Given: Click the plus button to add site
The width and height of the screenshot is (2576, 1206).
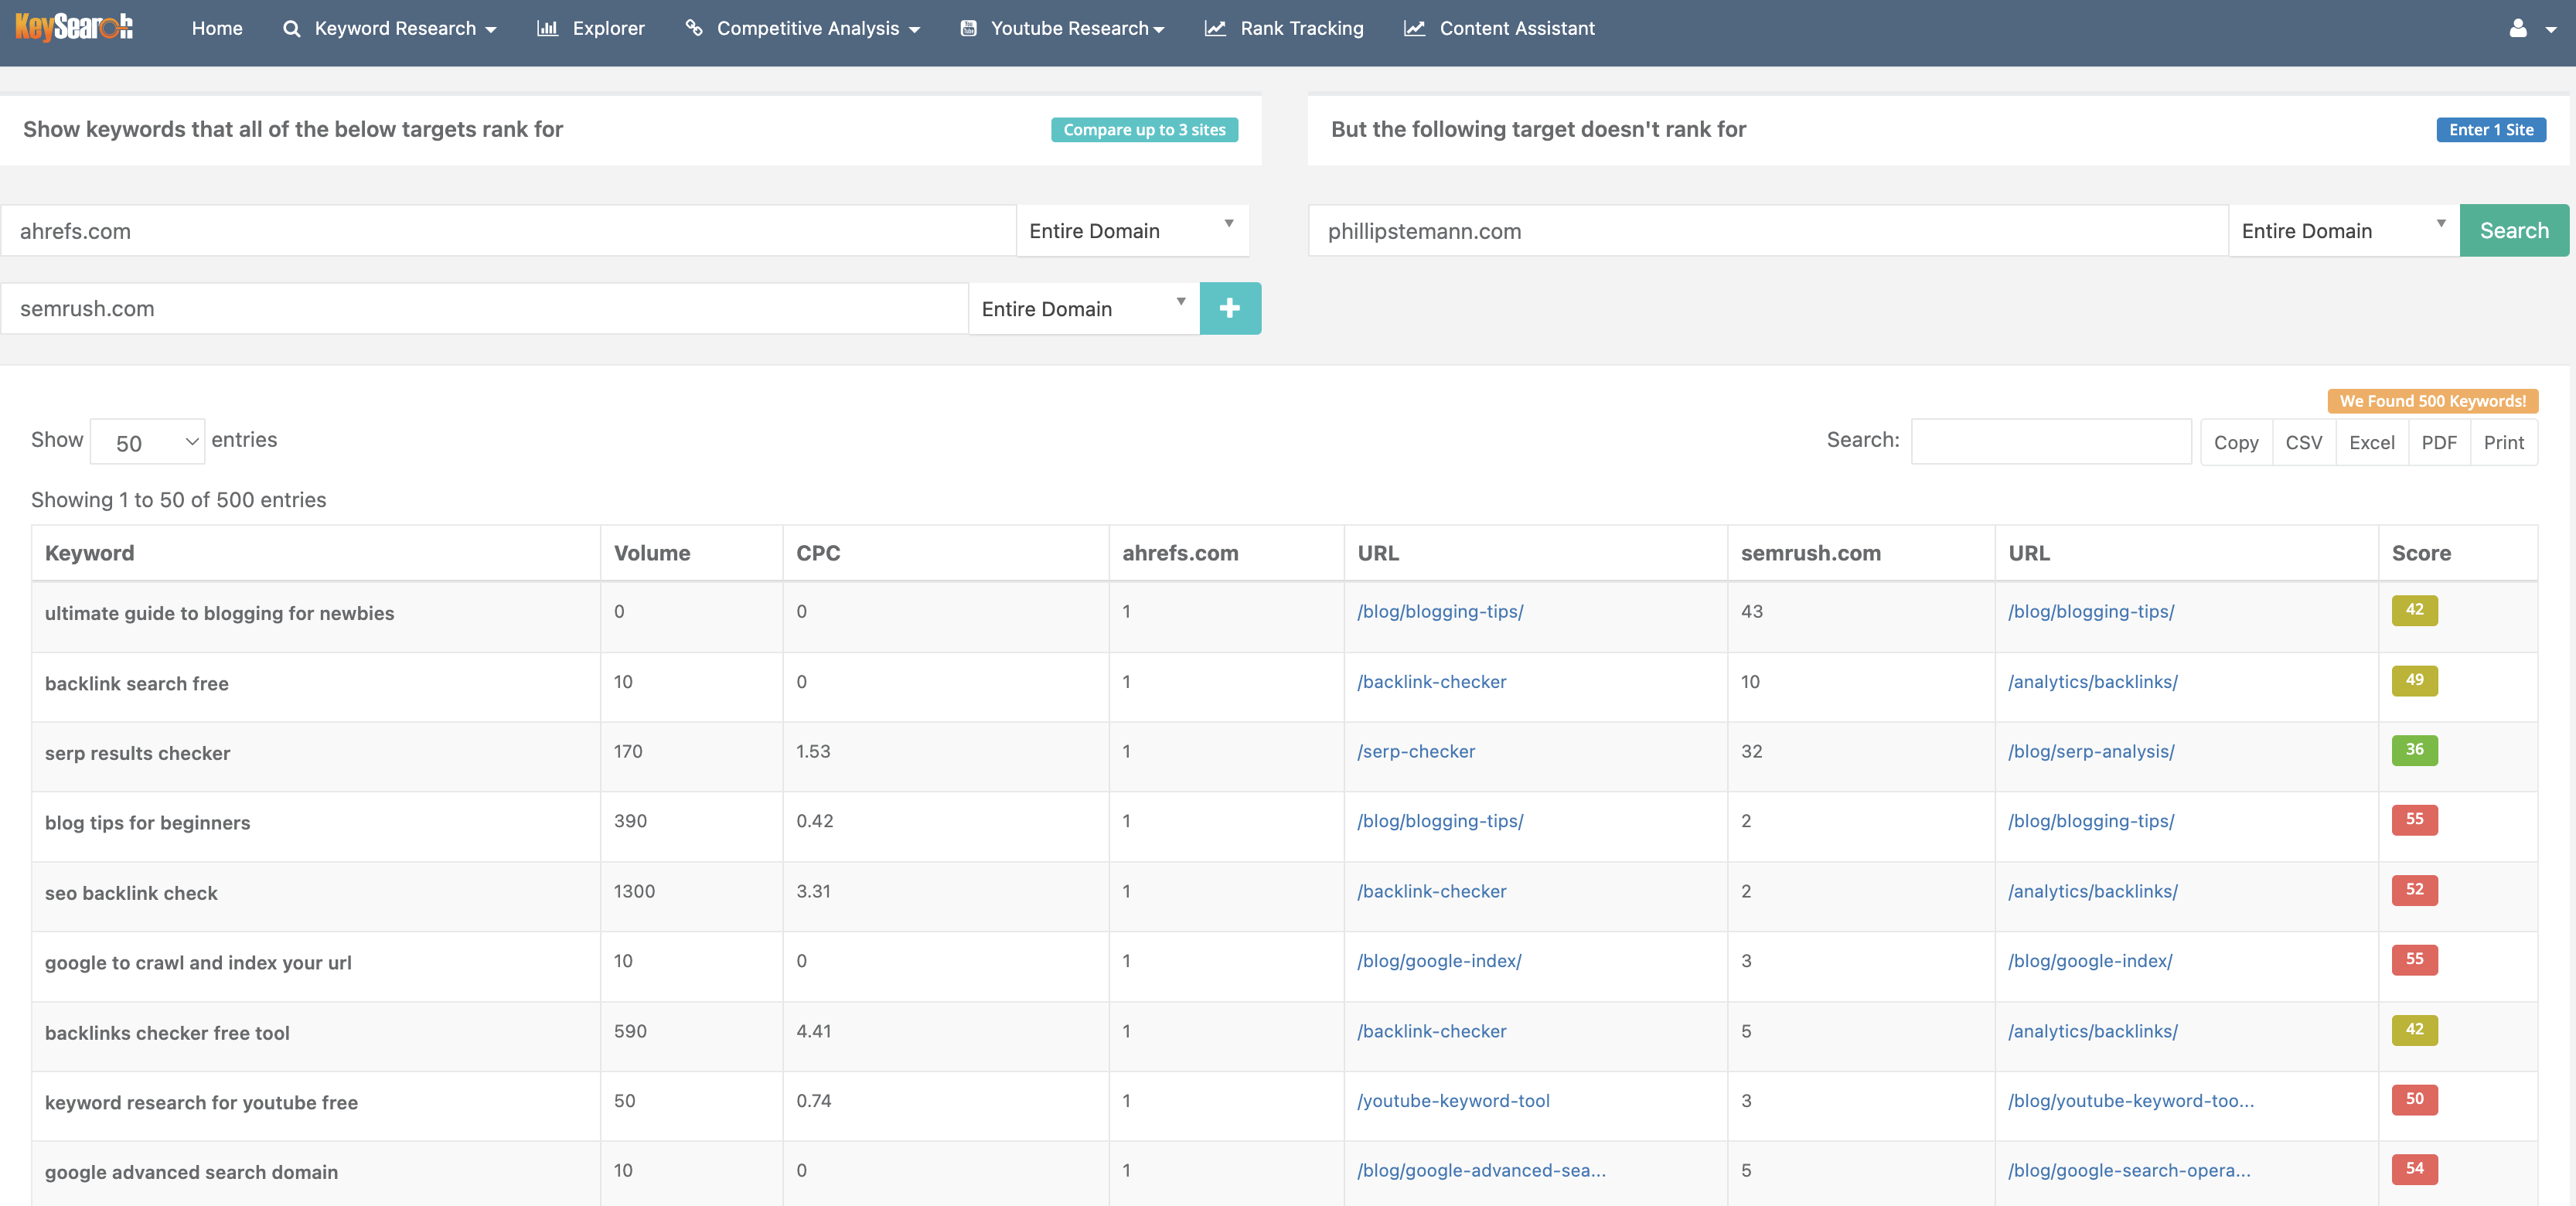Looking at the screenshot, I should tap(1230, 308).
